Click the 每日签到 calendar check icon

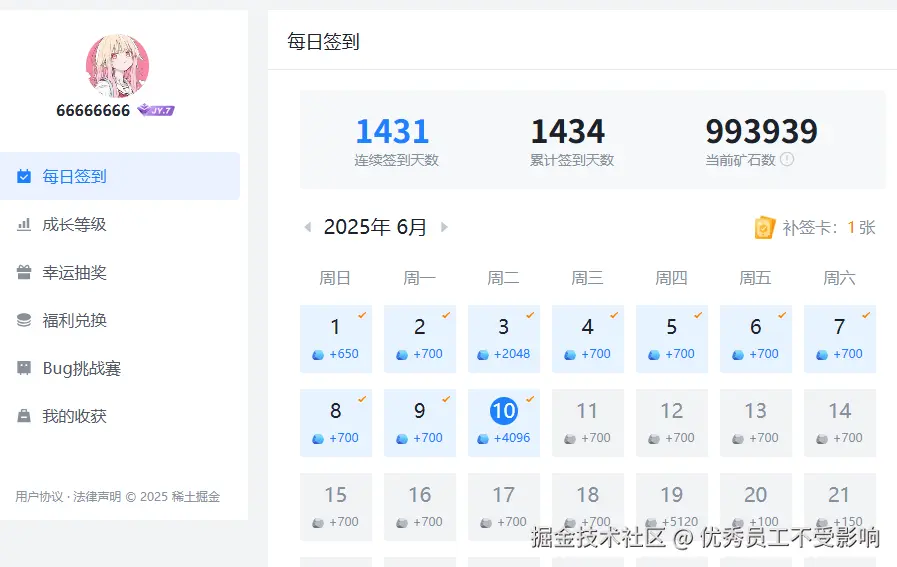click(24, 177)
